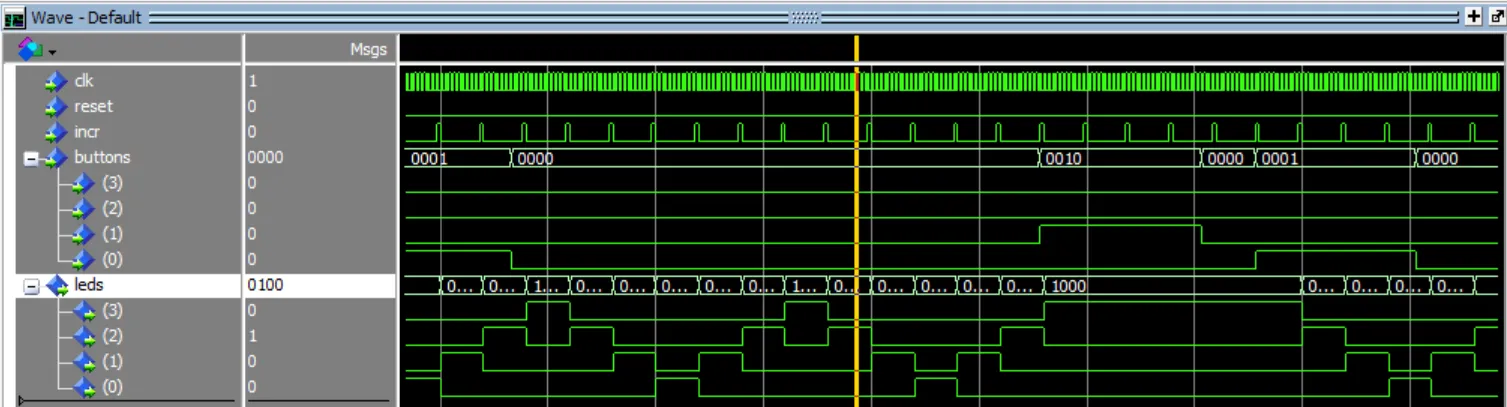This screenshot has height=407, width=1507.
Task: Open the signal pane objects dropdown arrow
Action: click(50, 51)
